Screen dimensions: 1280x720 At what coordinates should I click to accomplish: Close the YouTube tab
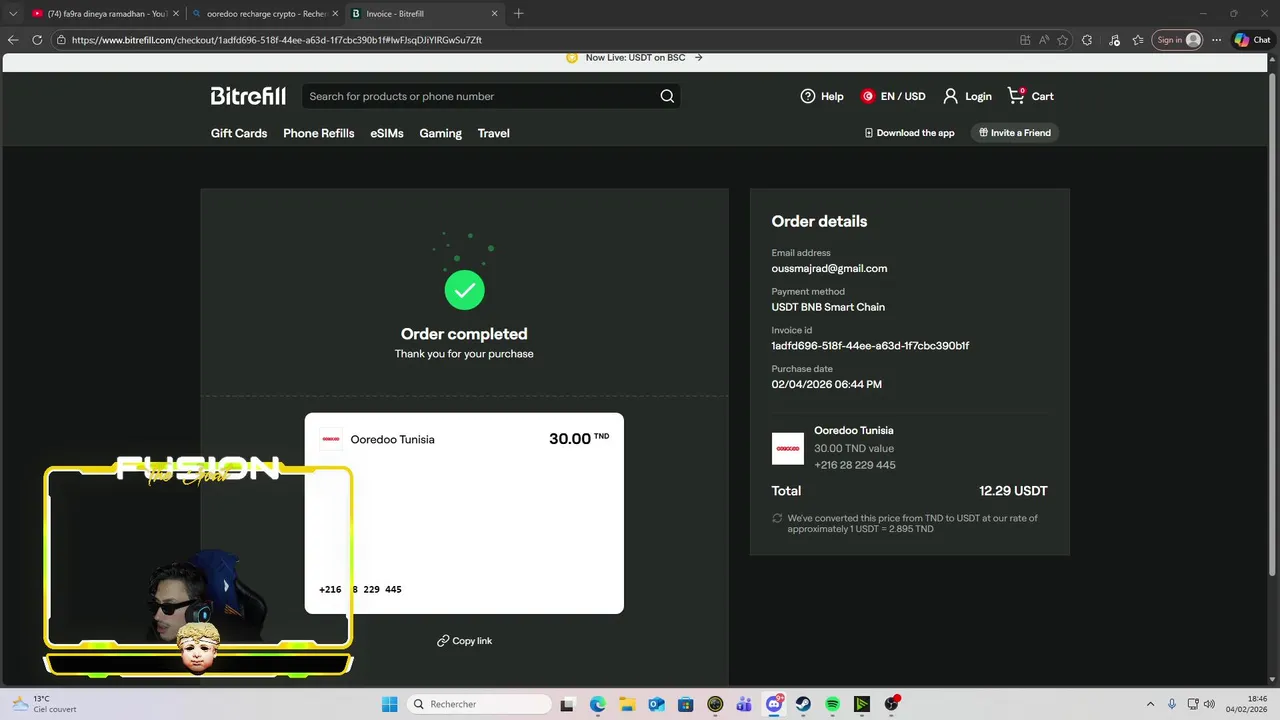(174, 14)
